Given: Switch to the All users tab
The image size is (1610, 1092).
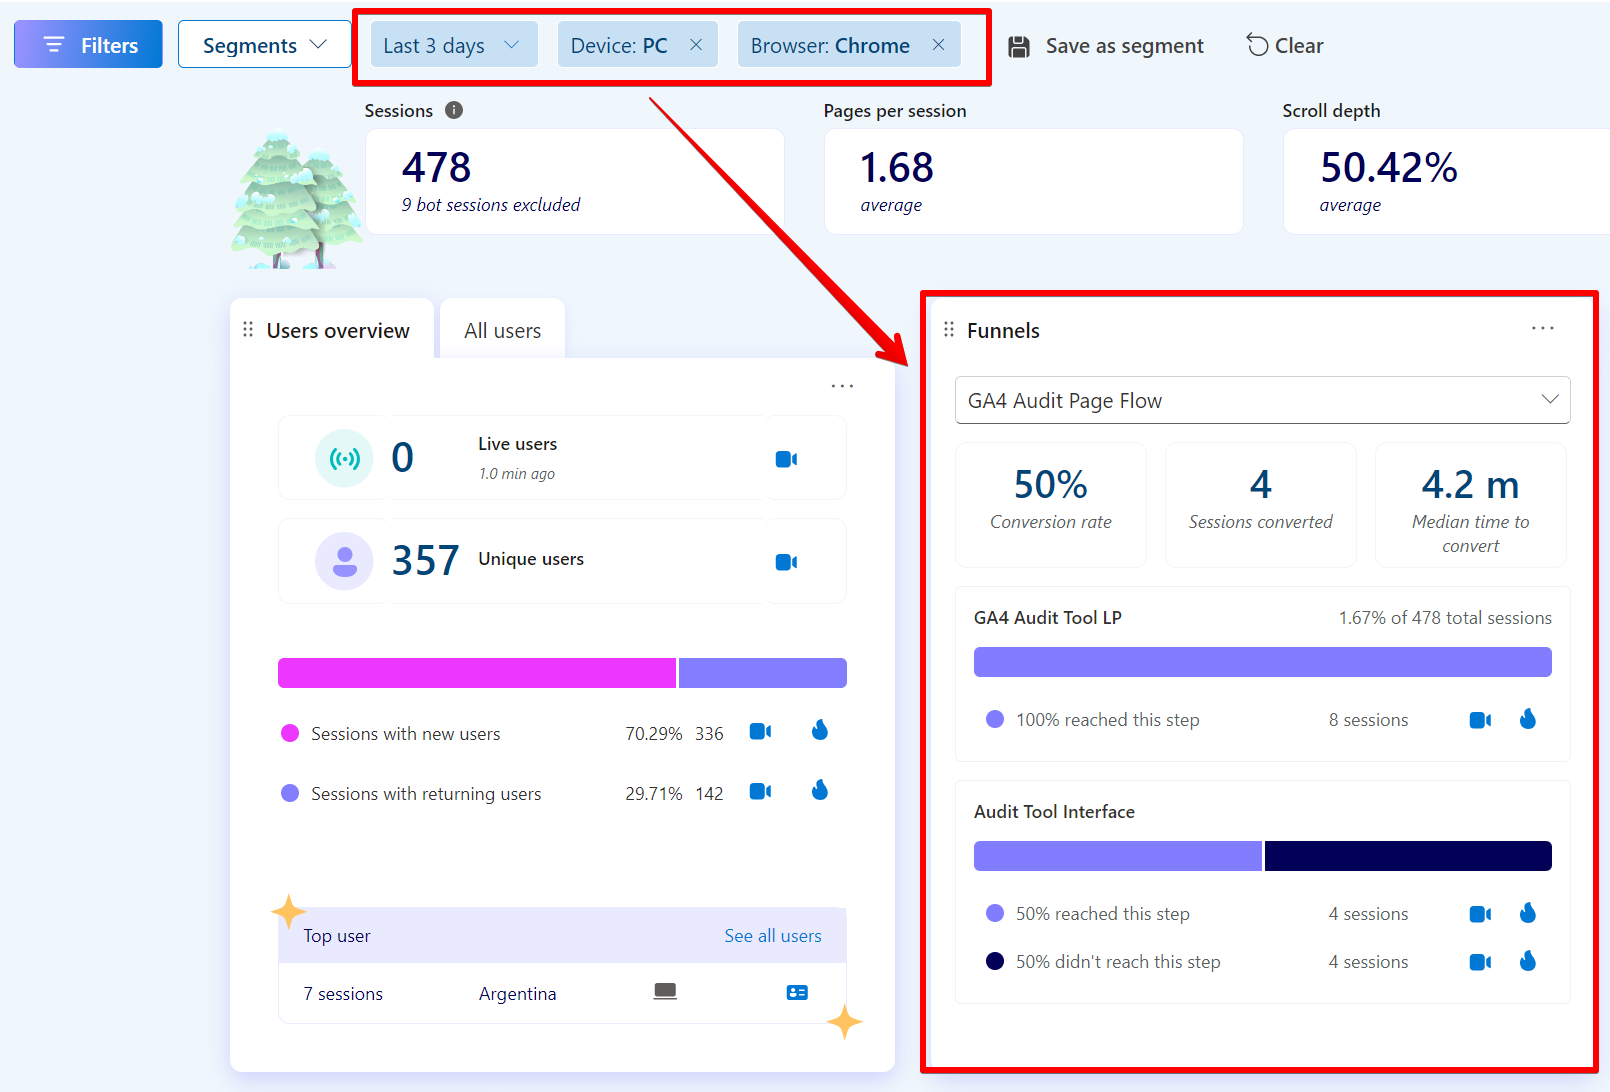Looking at the screenshot, I should coord(502,329).
